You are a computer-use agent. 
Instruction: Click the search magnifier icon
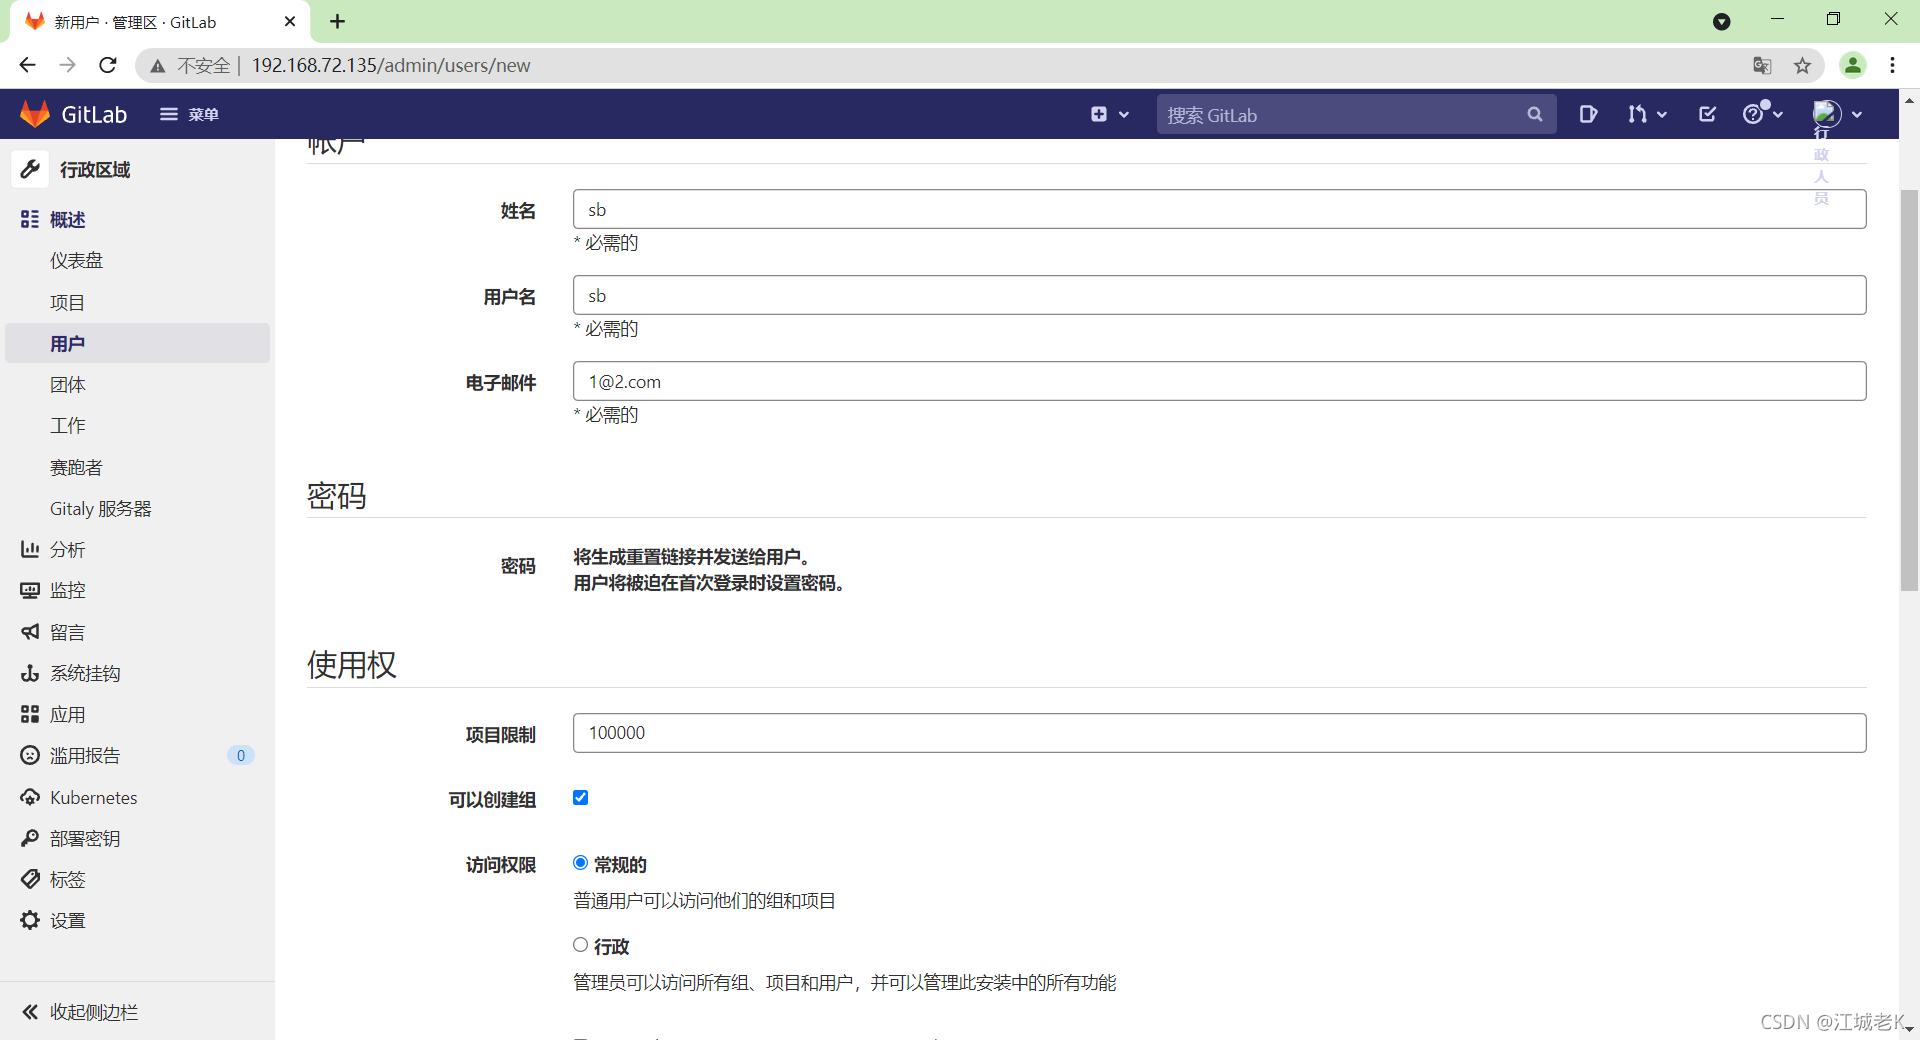point(1534,115)
